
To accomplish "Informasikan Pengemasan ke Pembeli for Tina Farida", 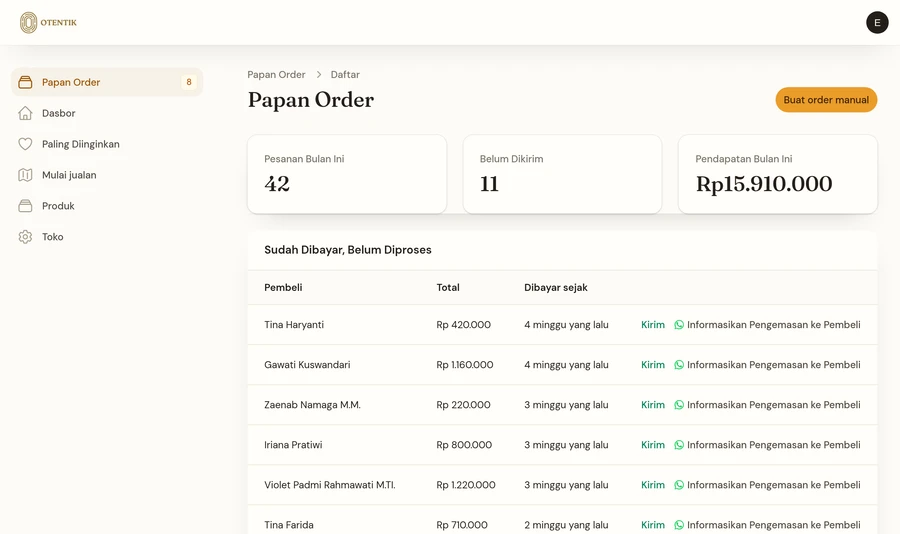I will coord(767,525).
